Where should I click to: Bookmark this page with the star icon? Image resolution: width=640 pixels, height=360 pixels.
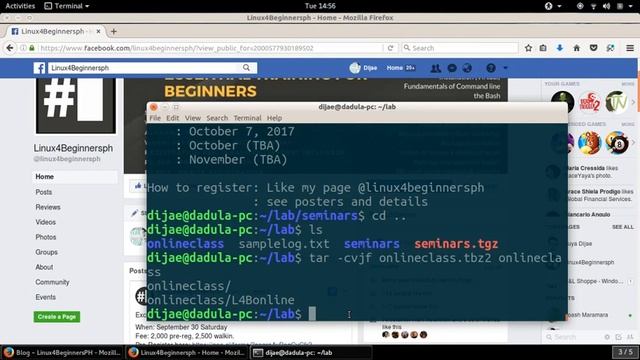(528, 48)
